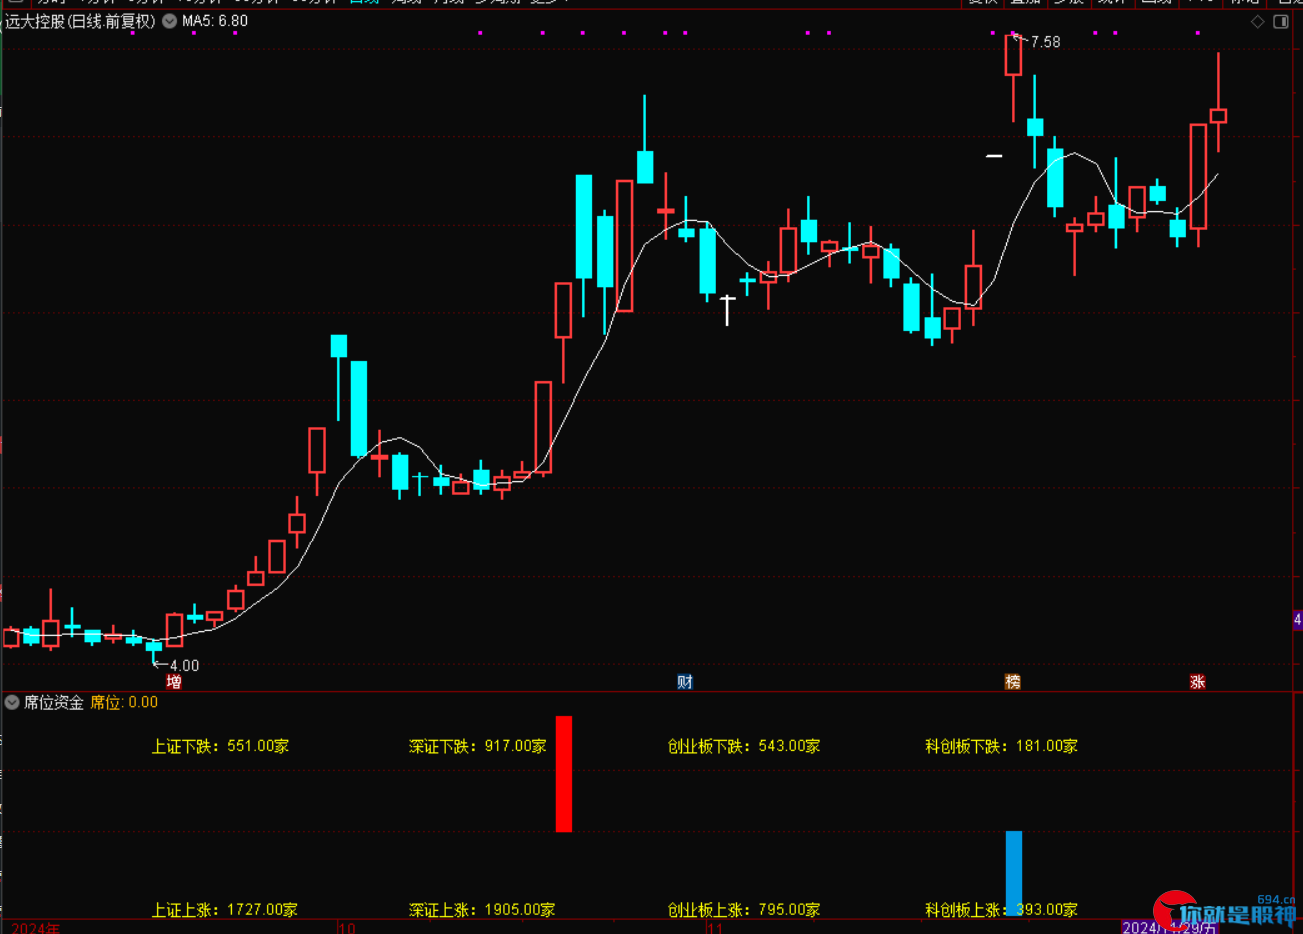The width and height of the screenshot is (1303, 934).
Task: Select the chart title 远大控股(日线 前复权)
Action: [x=81, y=21]
